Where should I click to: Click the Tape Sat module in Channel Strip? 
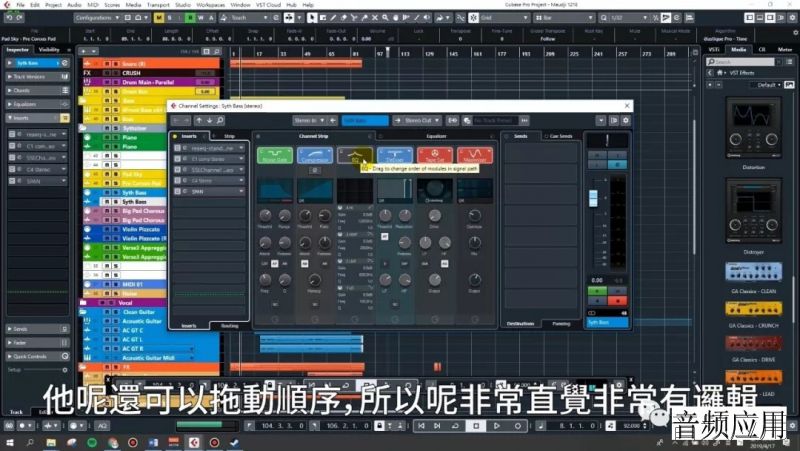[x=435, y=155]
